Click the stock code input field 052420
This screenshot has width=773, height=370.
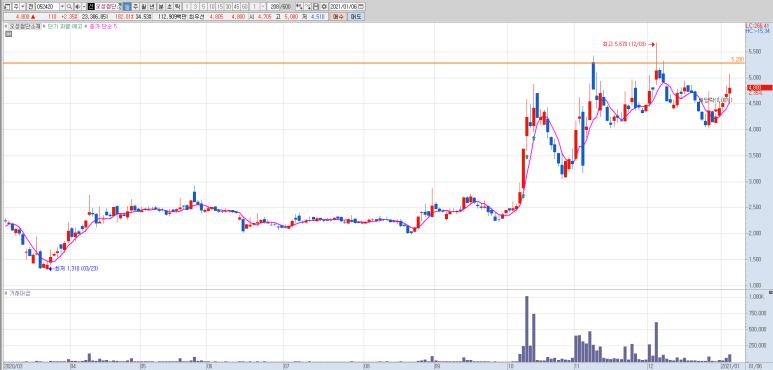click(x=47, y=6)
